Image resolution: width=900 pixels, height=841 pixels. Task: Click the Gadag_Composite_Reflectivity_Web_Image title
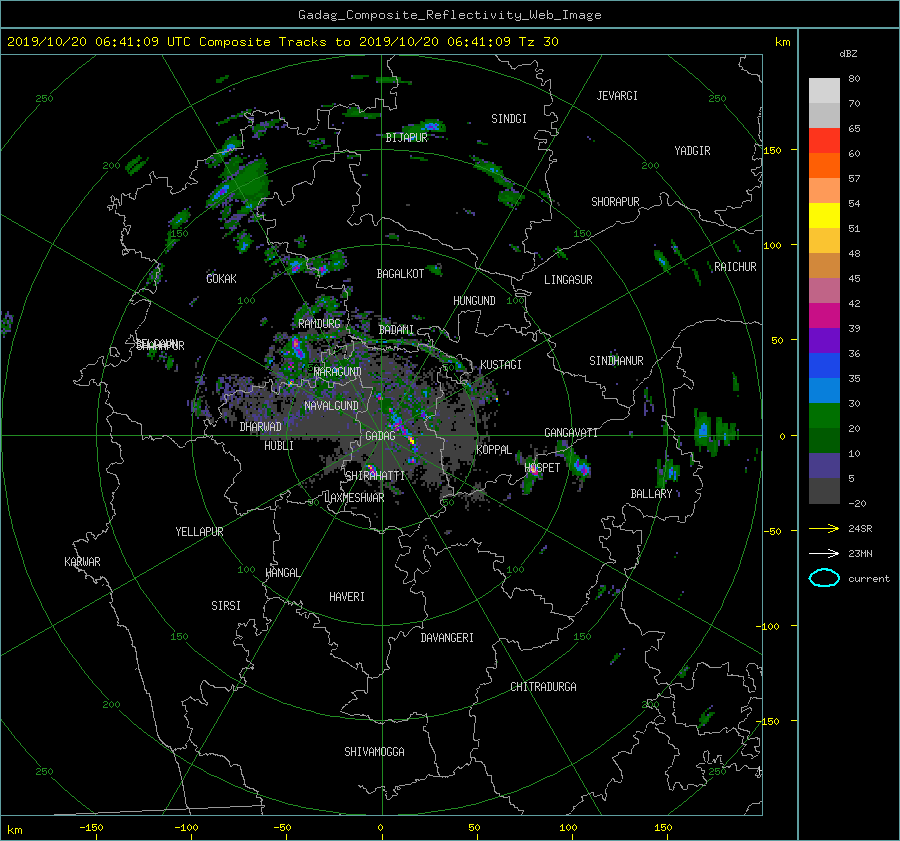[449, 15]
